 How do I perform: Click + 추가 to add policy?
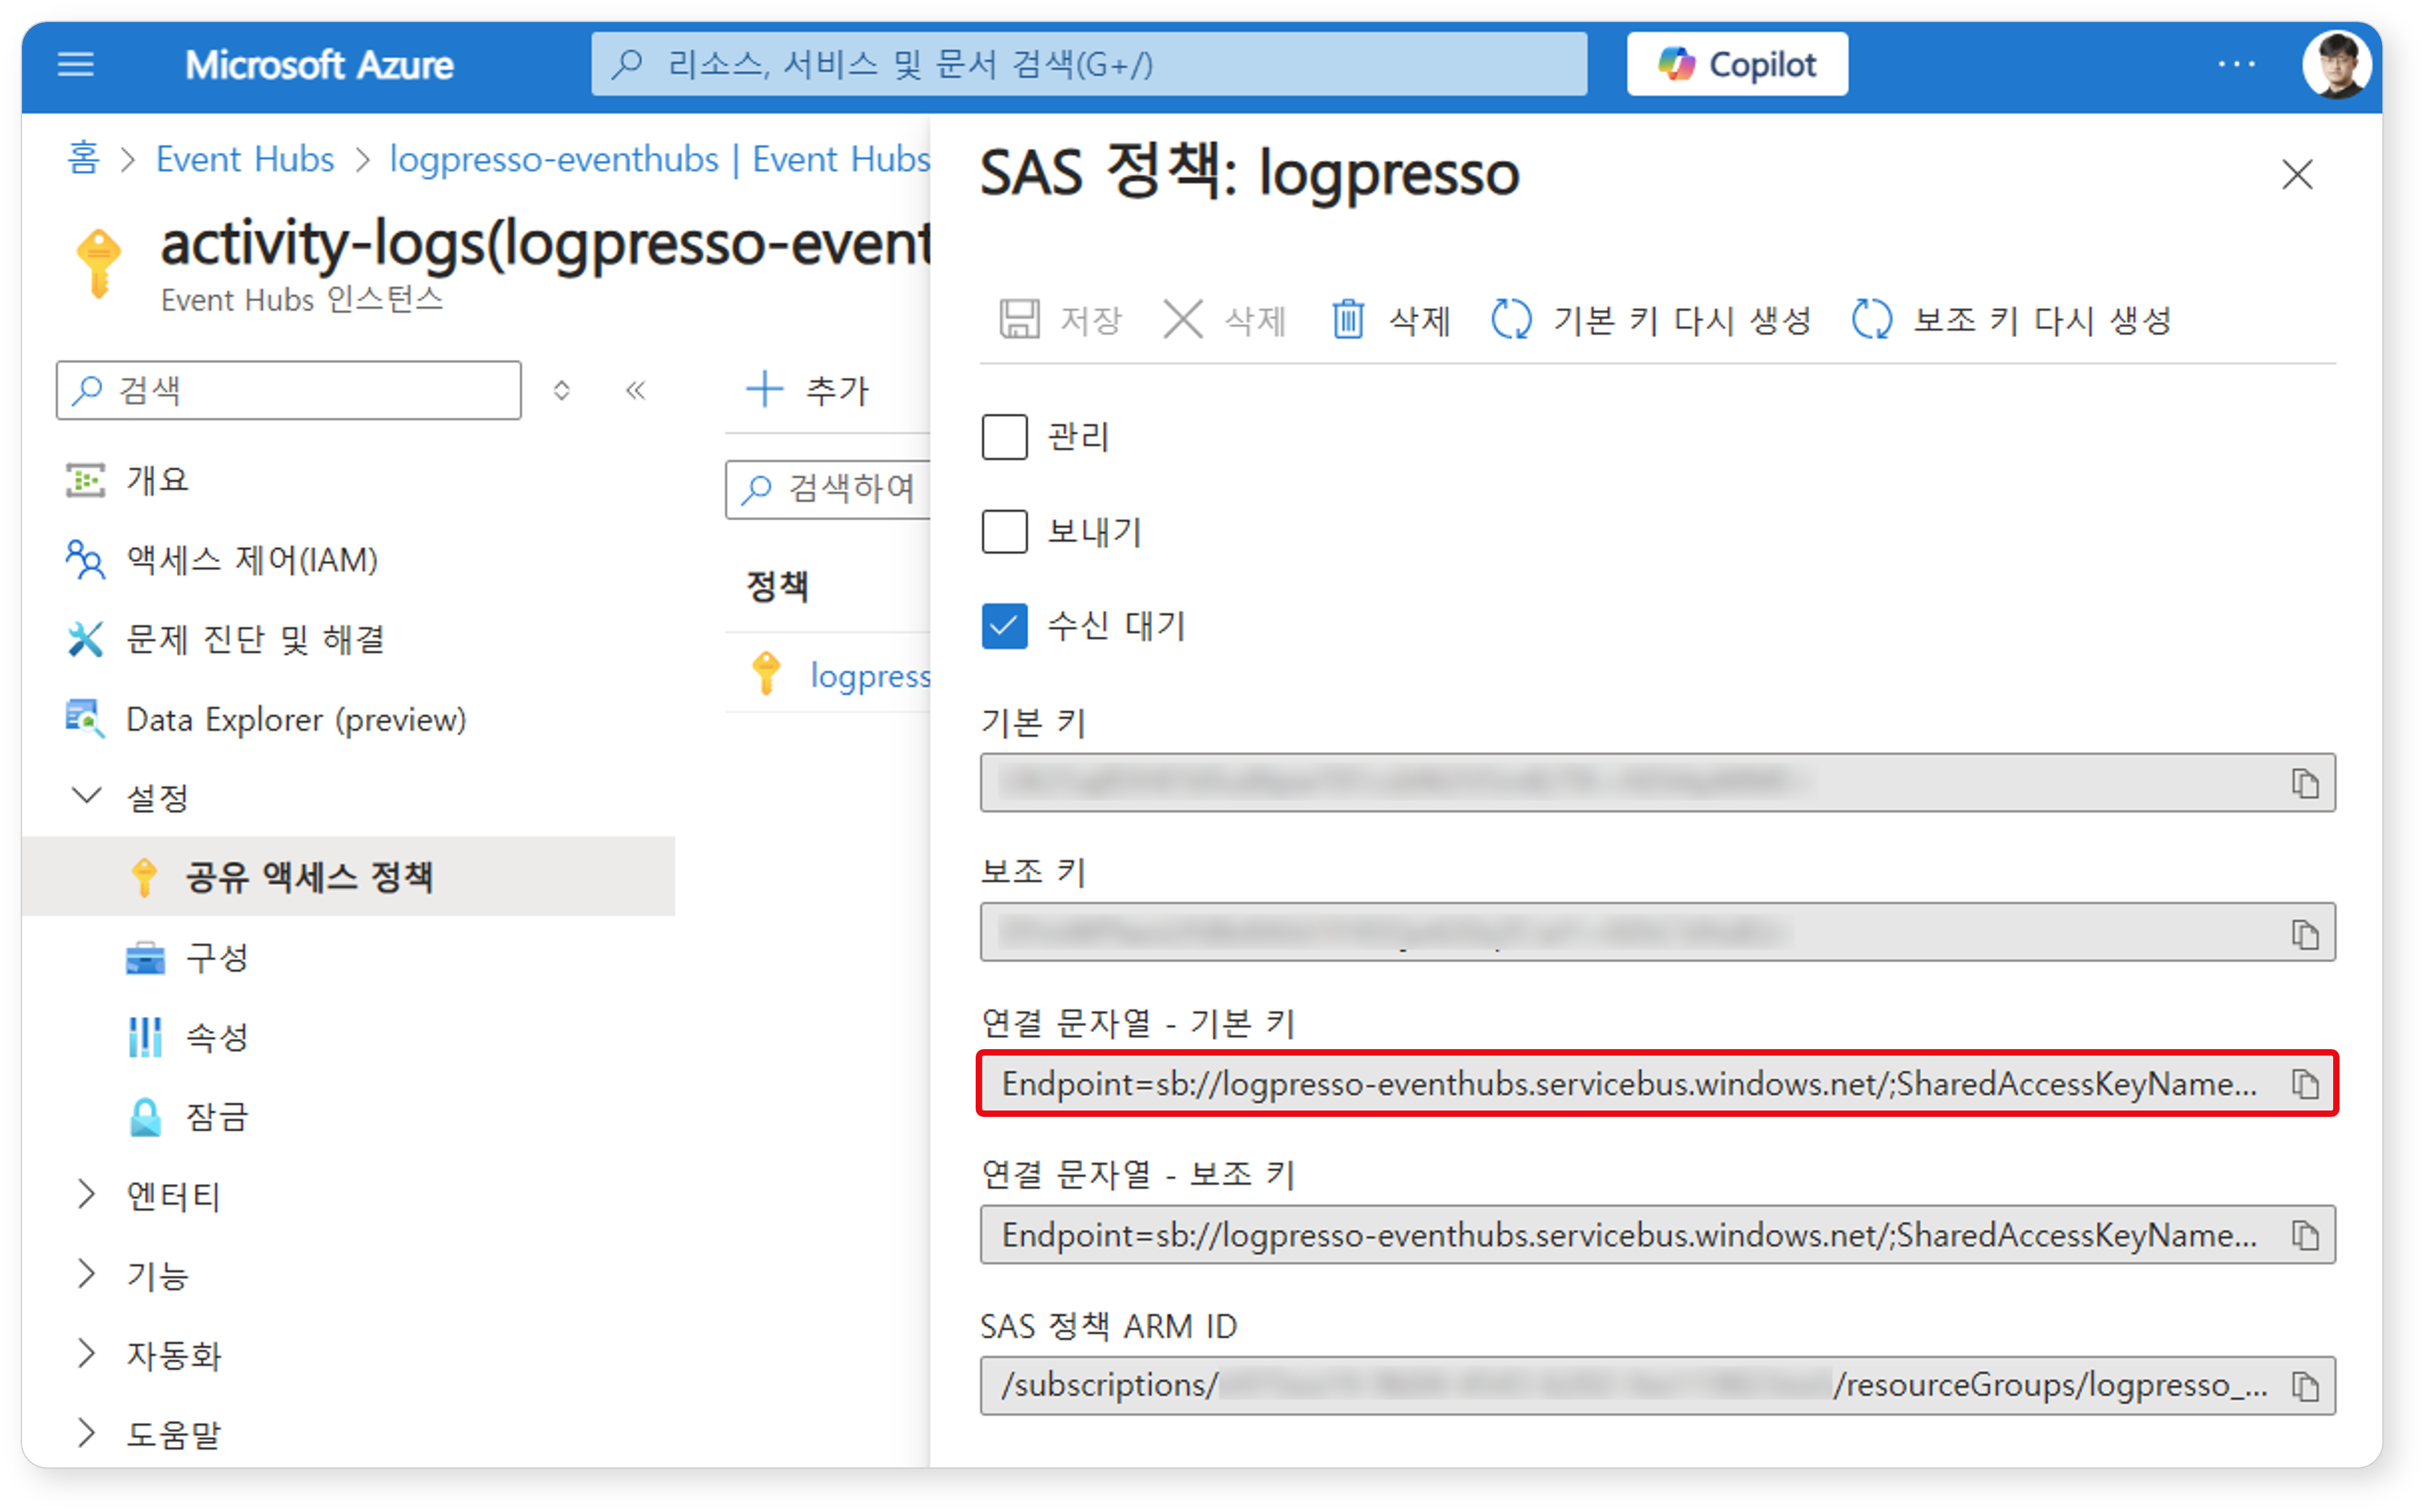coord(809,390)
